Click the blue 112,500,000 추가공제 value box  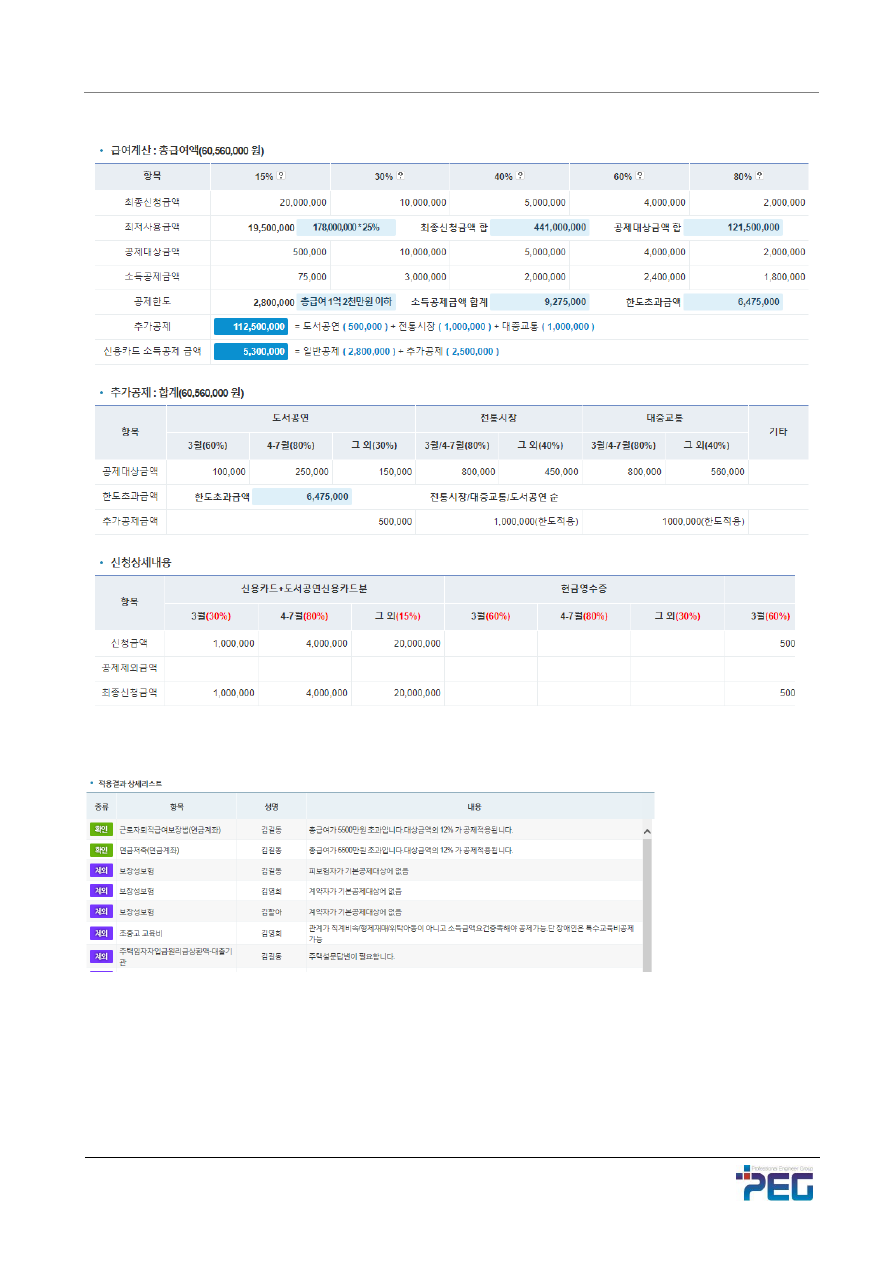point(251,326)
